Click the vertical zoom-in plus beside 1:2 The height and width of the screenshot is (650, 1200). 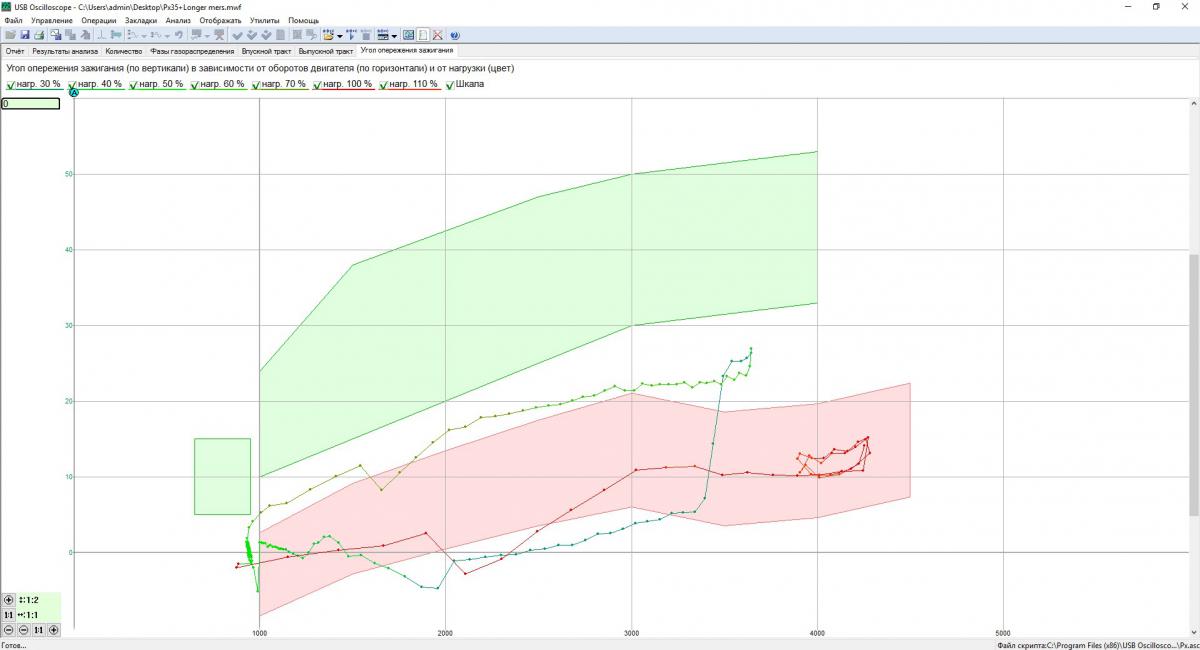point(9,600)
